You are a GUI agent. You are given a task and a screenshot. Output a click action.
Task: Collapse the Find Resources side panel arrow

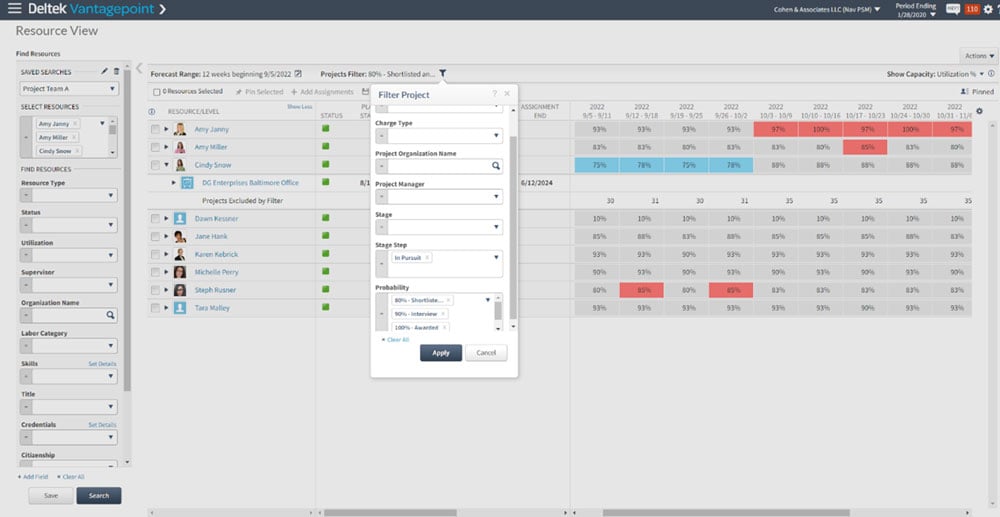140,68
